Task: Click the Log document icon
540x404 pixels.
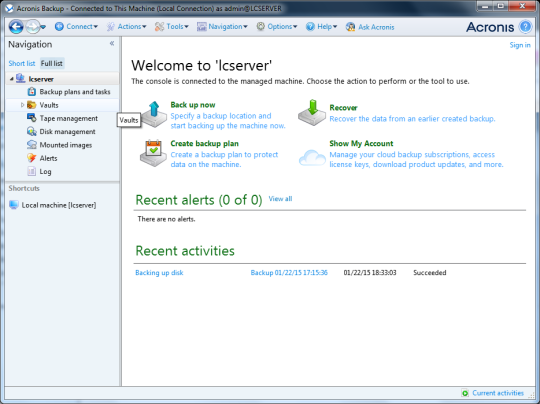Action: click(x=32, y=171)
